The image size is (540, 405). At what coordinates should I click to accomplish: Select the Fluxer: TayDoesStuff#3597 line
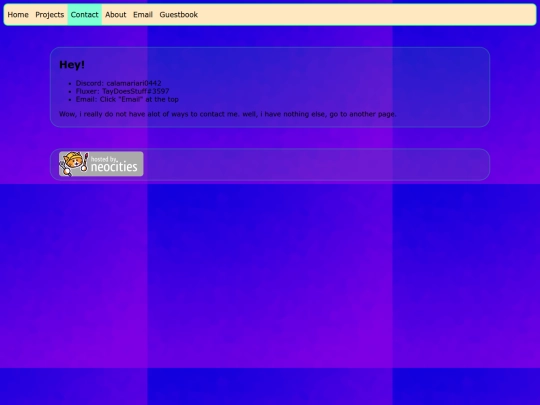123,91
